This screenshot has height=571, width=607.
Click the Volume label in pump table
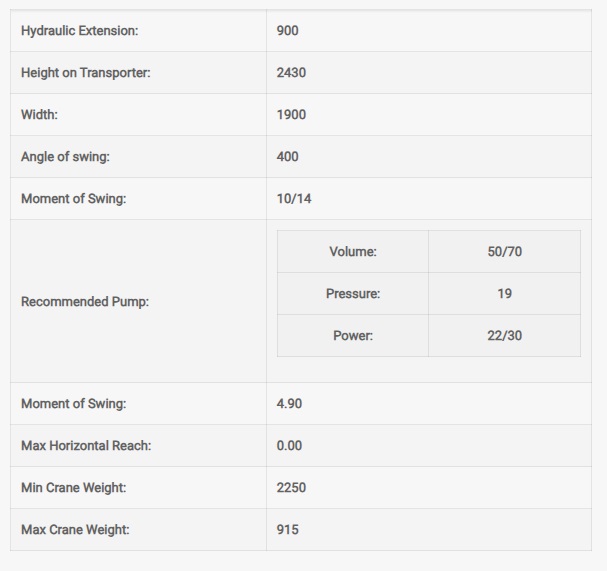(353, 252)
